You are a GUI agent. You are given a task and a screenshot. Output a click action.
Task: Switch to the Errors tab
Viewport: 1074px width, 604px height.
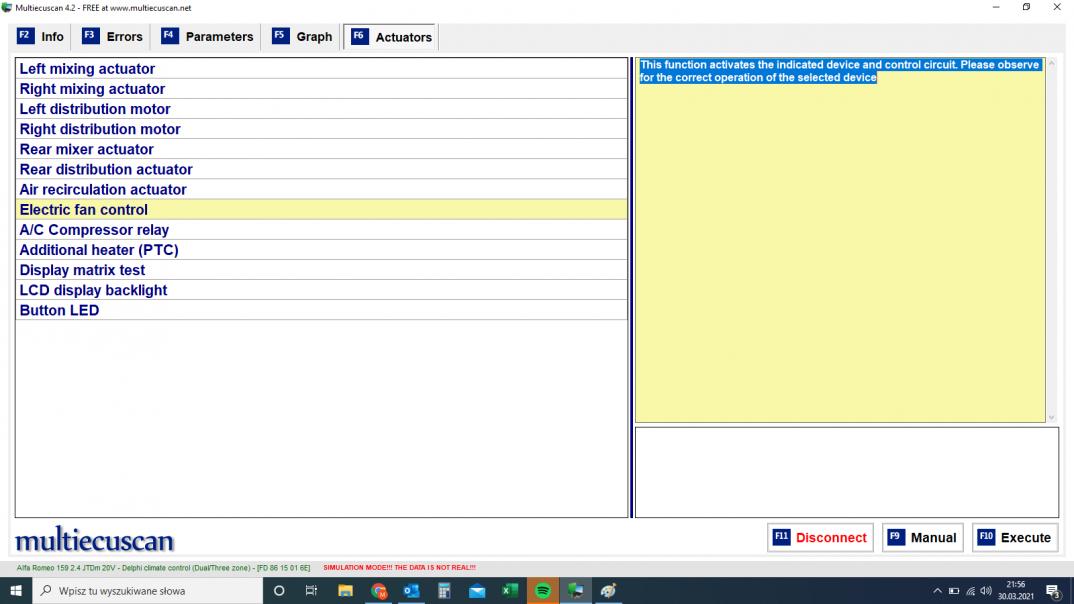(x=112, y=37)
